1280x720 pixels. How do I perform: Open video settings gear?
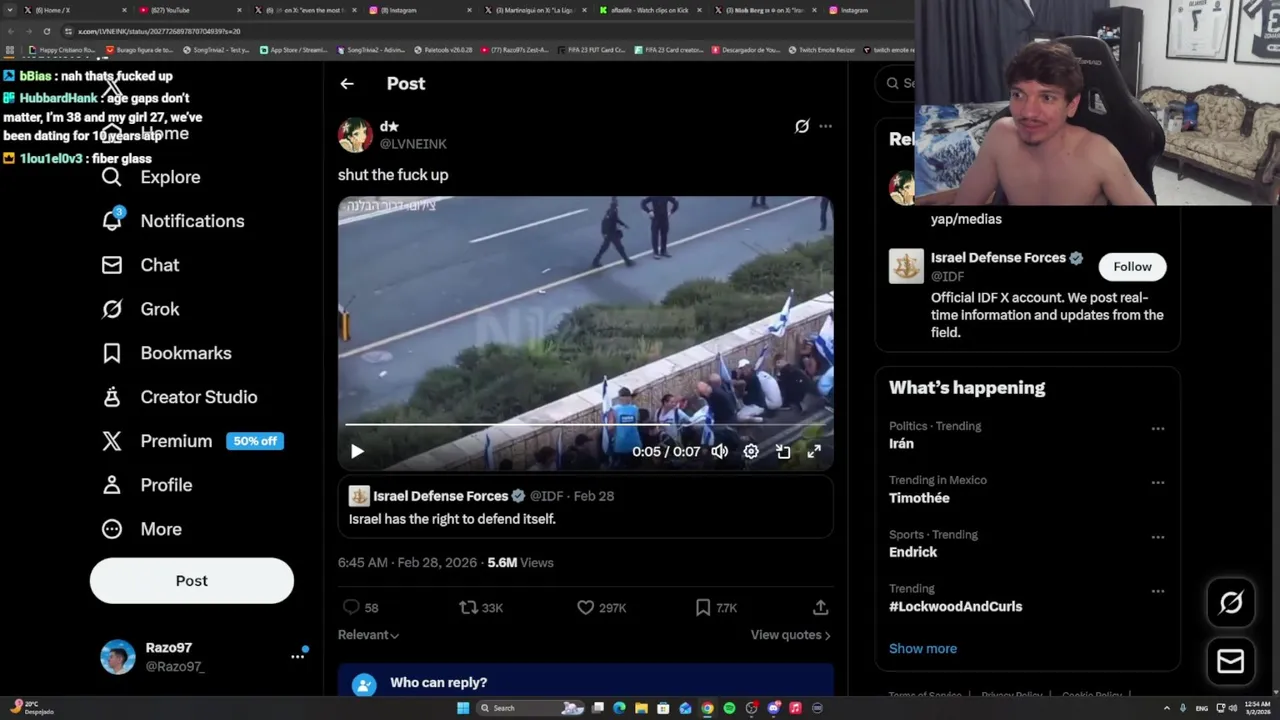[x=751, y=451]
